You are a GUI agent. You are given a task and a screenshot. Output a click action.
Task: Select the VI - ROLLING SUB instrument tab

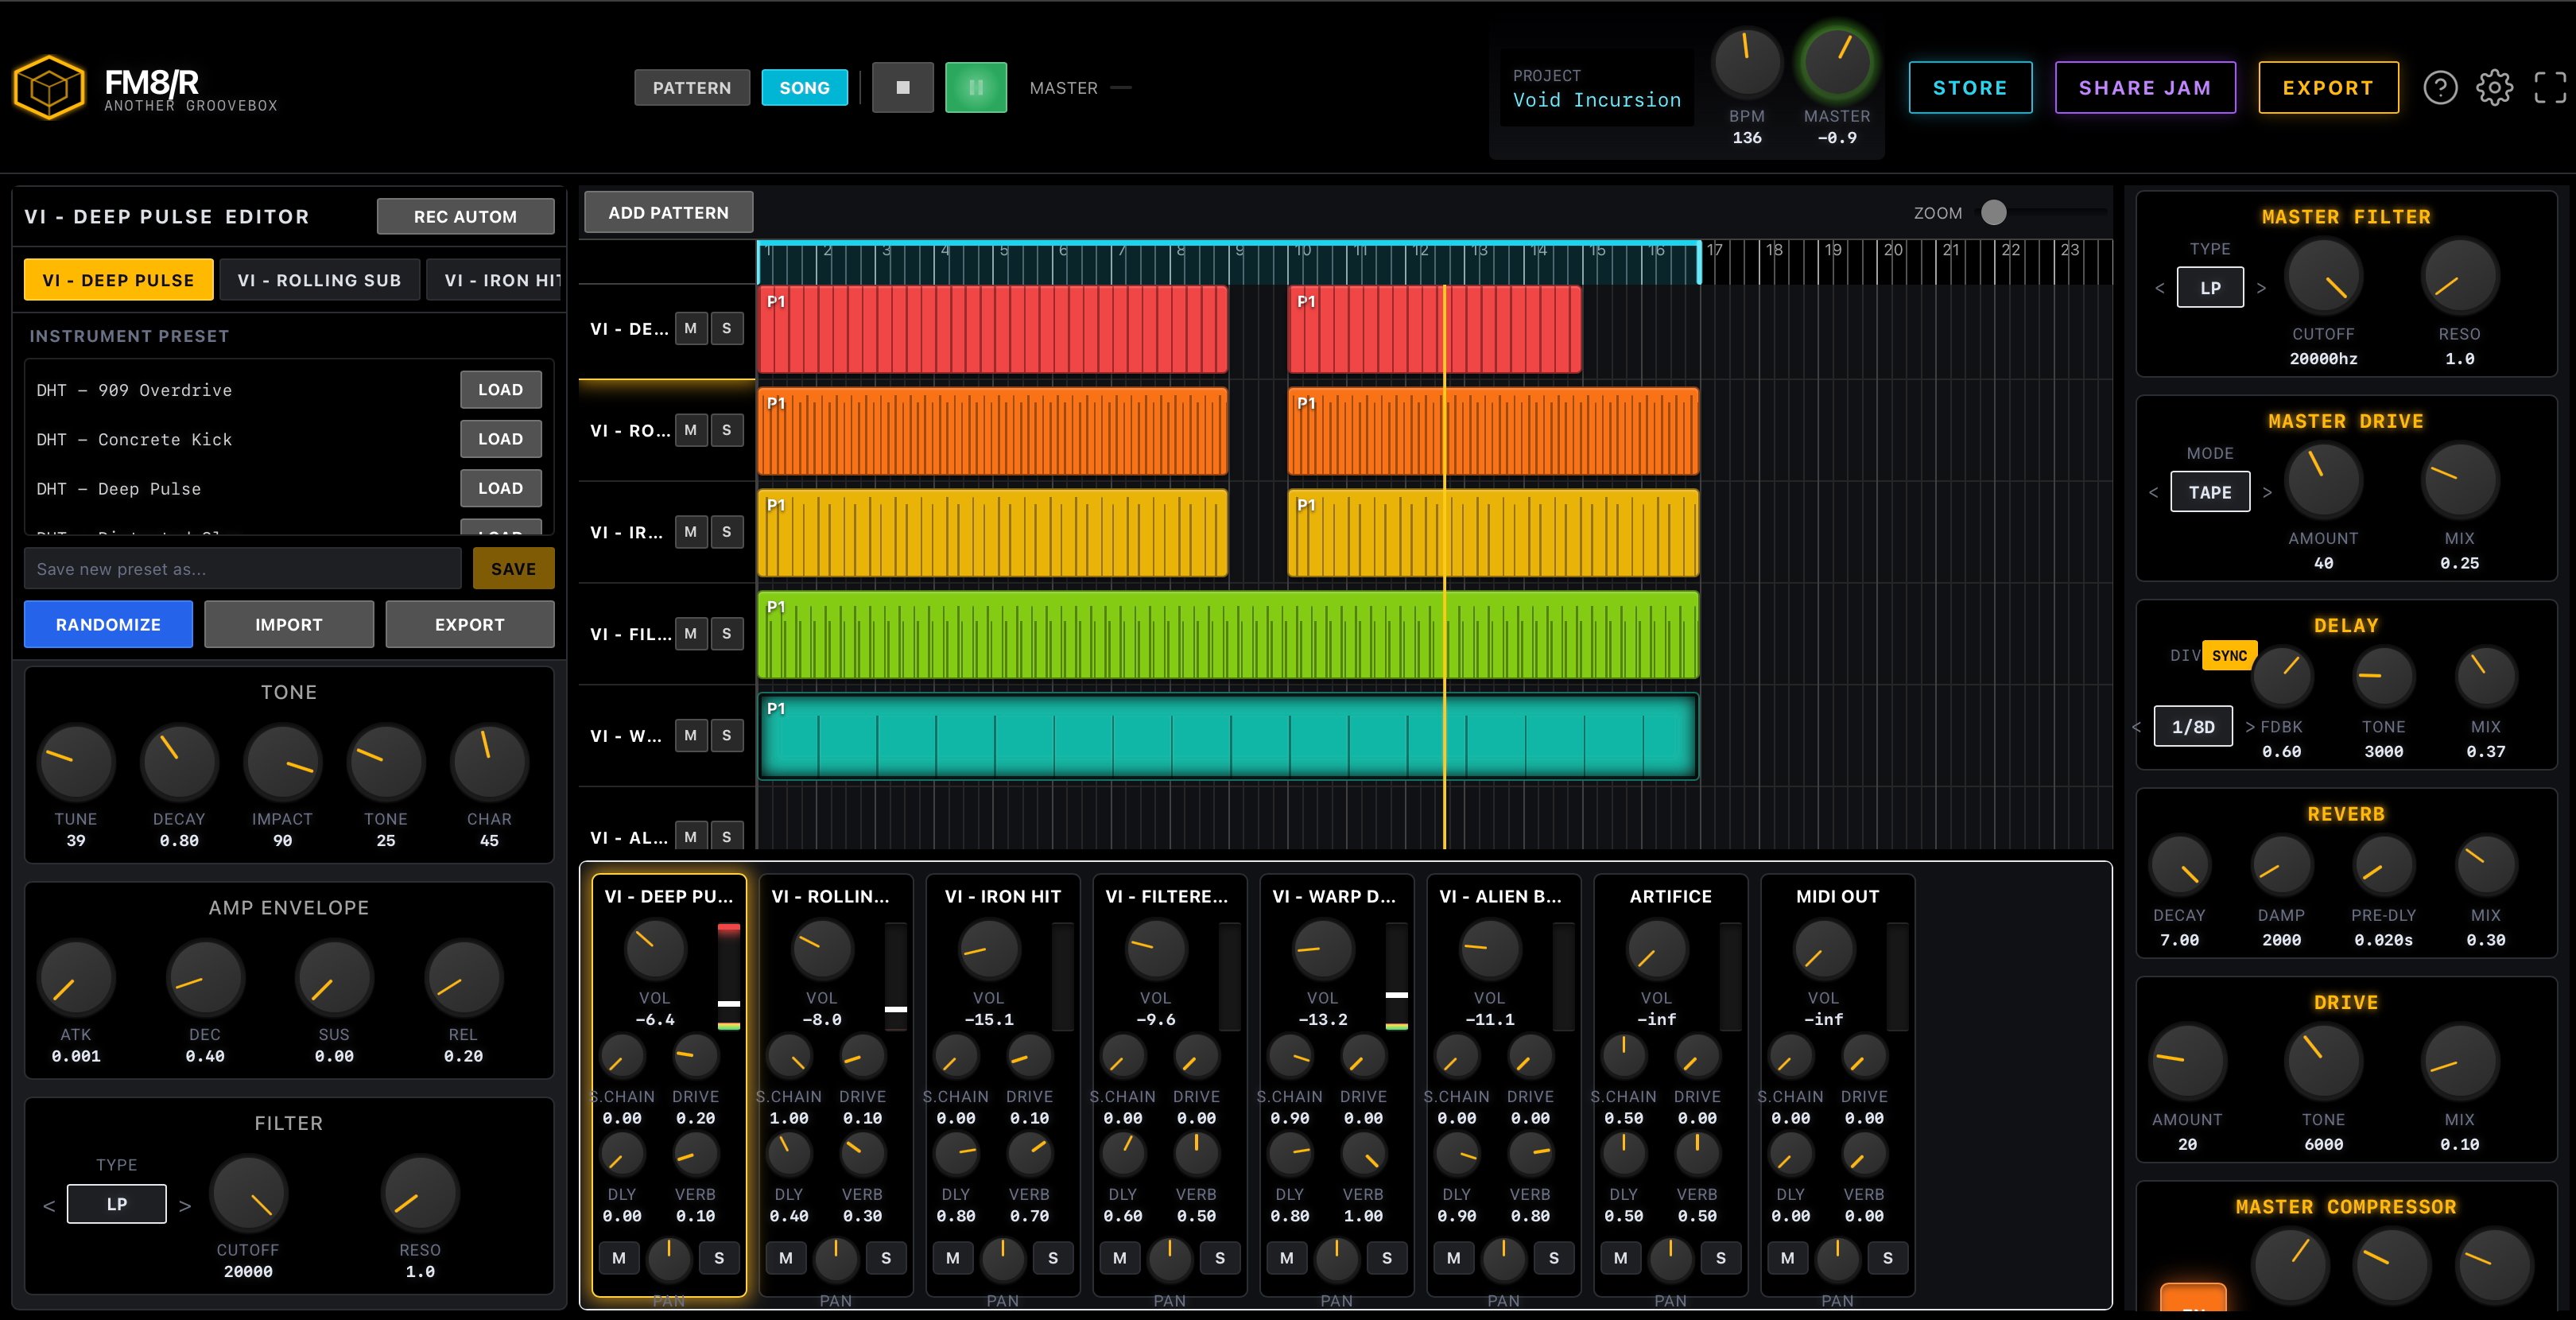[x=319, y=280]
